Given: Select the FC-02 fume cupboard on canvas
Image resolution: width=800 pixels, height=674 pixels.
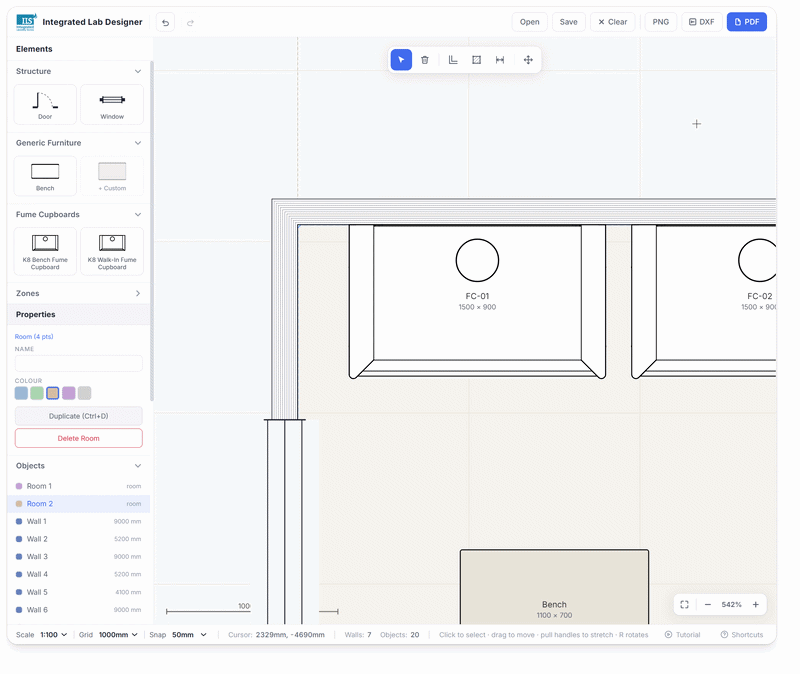Looking at the screenshot, I should pyautogui.click(x=704, y=301).
